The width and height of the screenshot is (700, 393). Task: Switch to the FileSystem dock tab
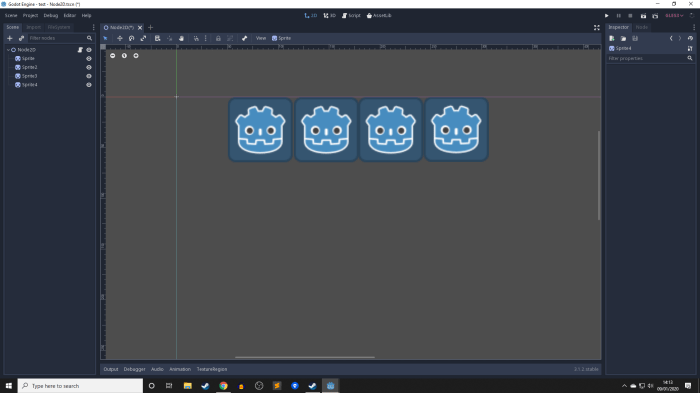(59, 27)
